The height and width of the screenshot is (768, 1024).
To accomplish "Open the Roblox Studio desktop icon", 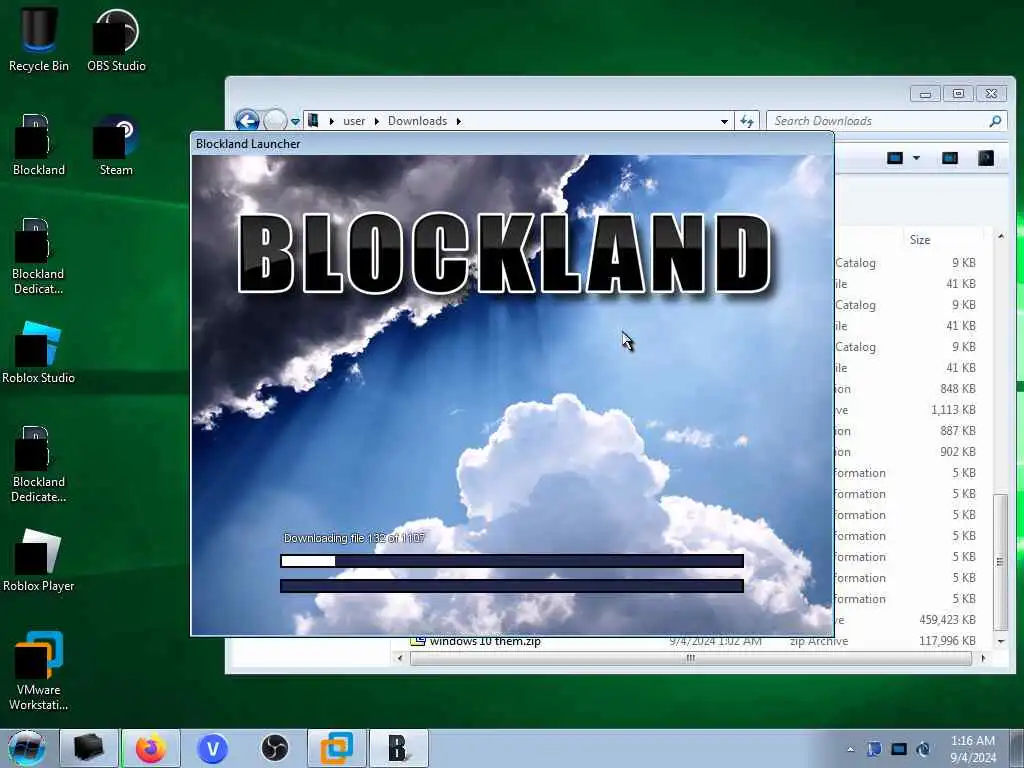I will (x=38, y=353).
